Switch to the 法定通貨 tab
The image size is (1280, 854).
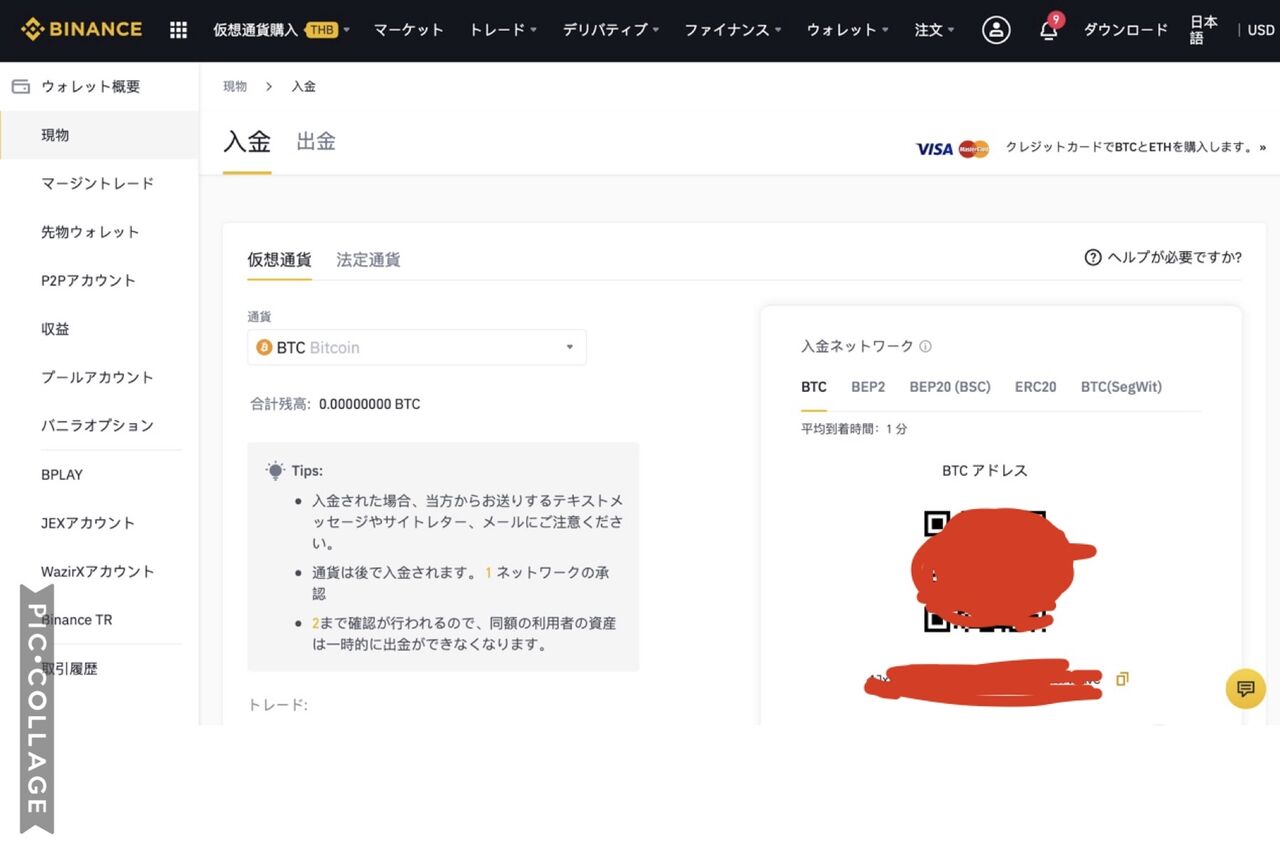(x=368, y=259)
